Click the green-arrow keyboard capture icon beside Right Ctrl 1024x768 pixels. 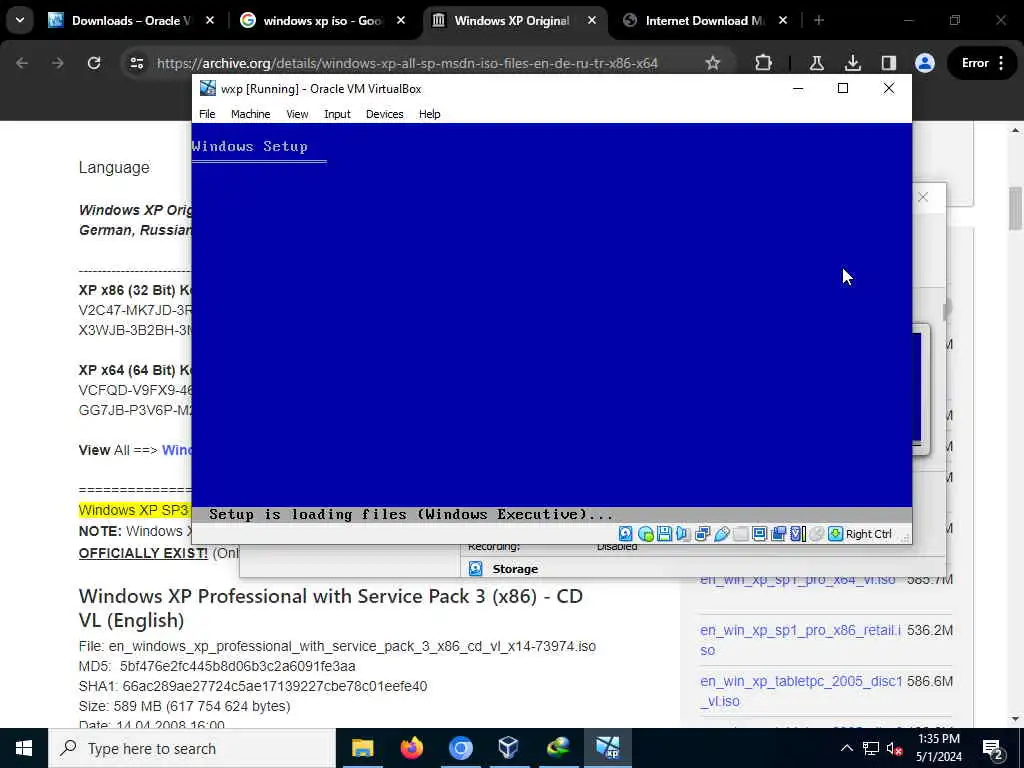(835, 534)
